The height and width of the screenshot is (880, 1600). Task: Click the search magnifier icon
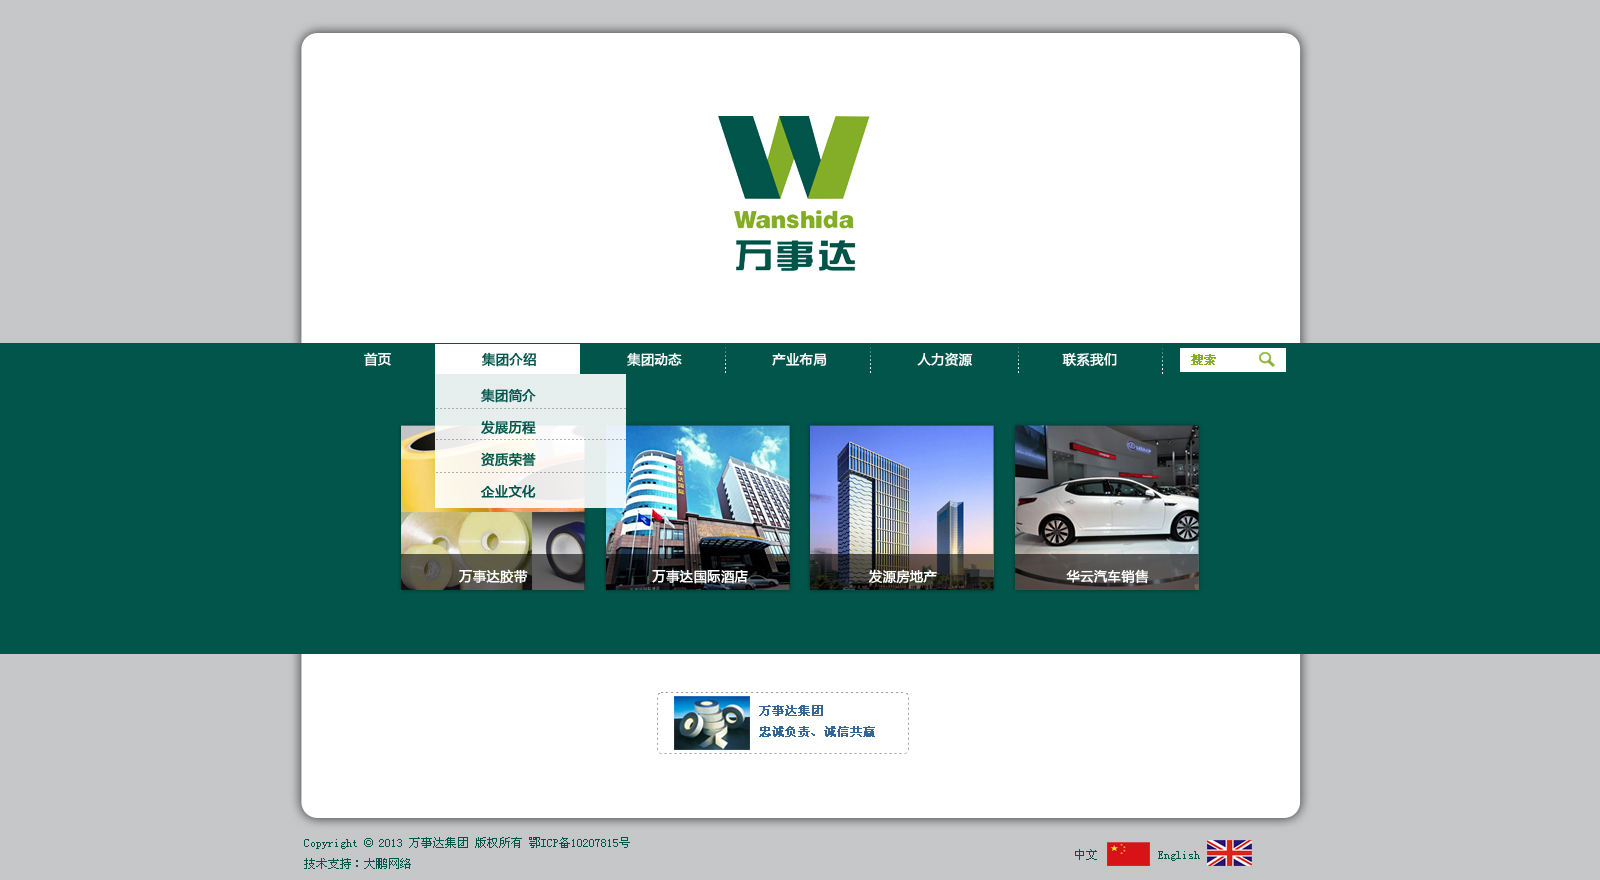coord(1267,360)
